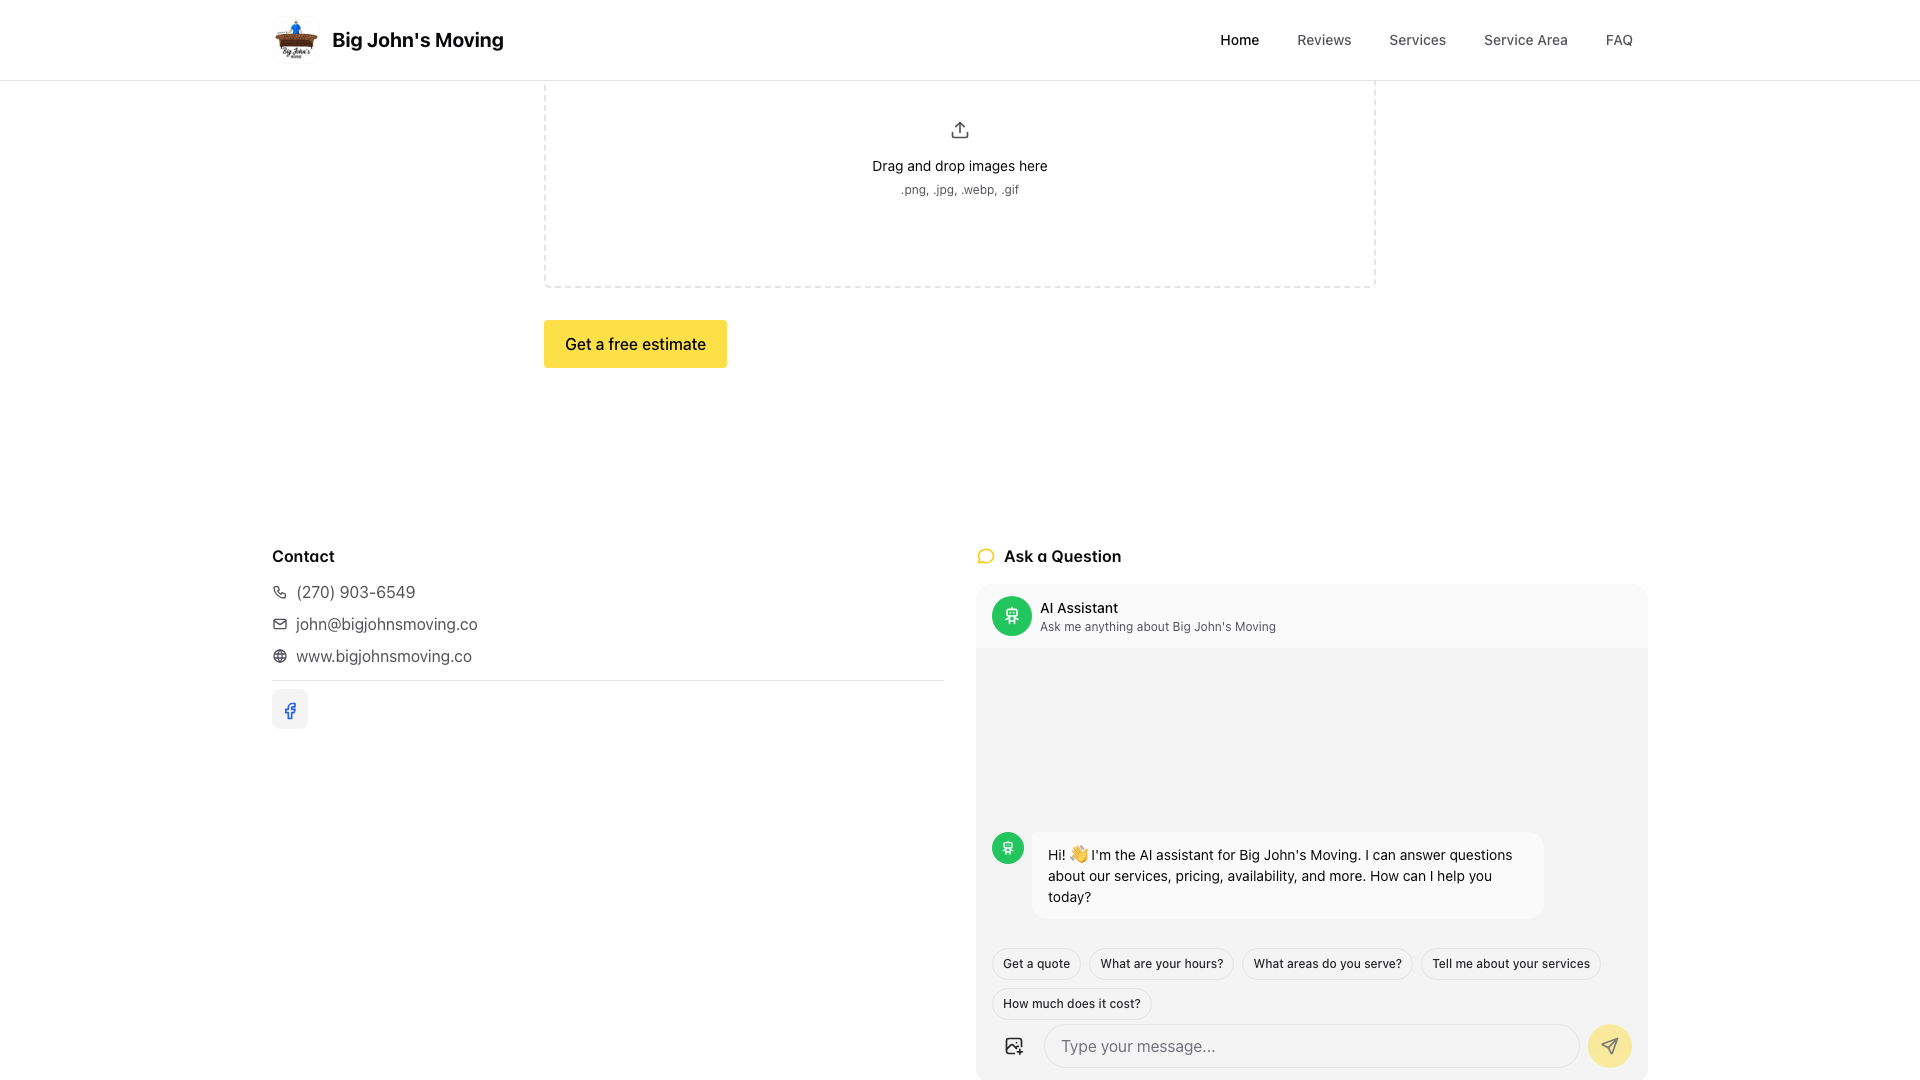The image size is (1920, 1080).
Task: Click the green AI Assistant robot avatar
Action: coord(1011,616)
